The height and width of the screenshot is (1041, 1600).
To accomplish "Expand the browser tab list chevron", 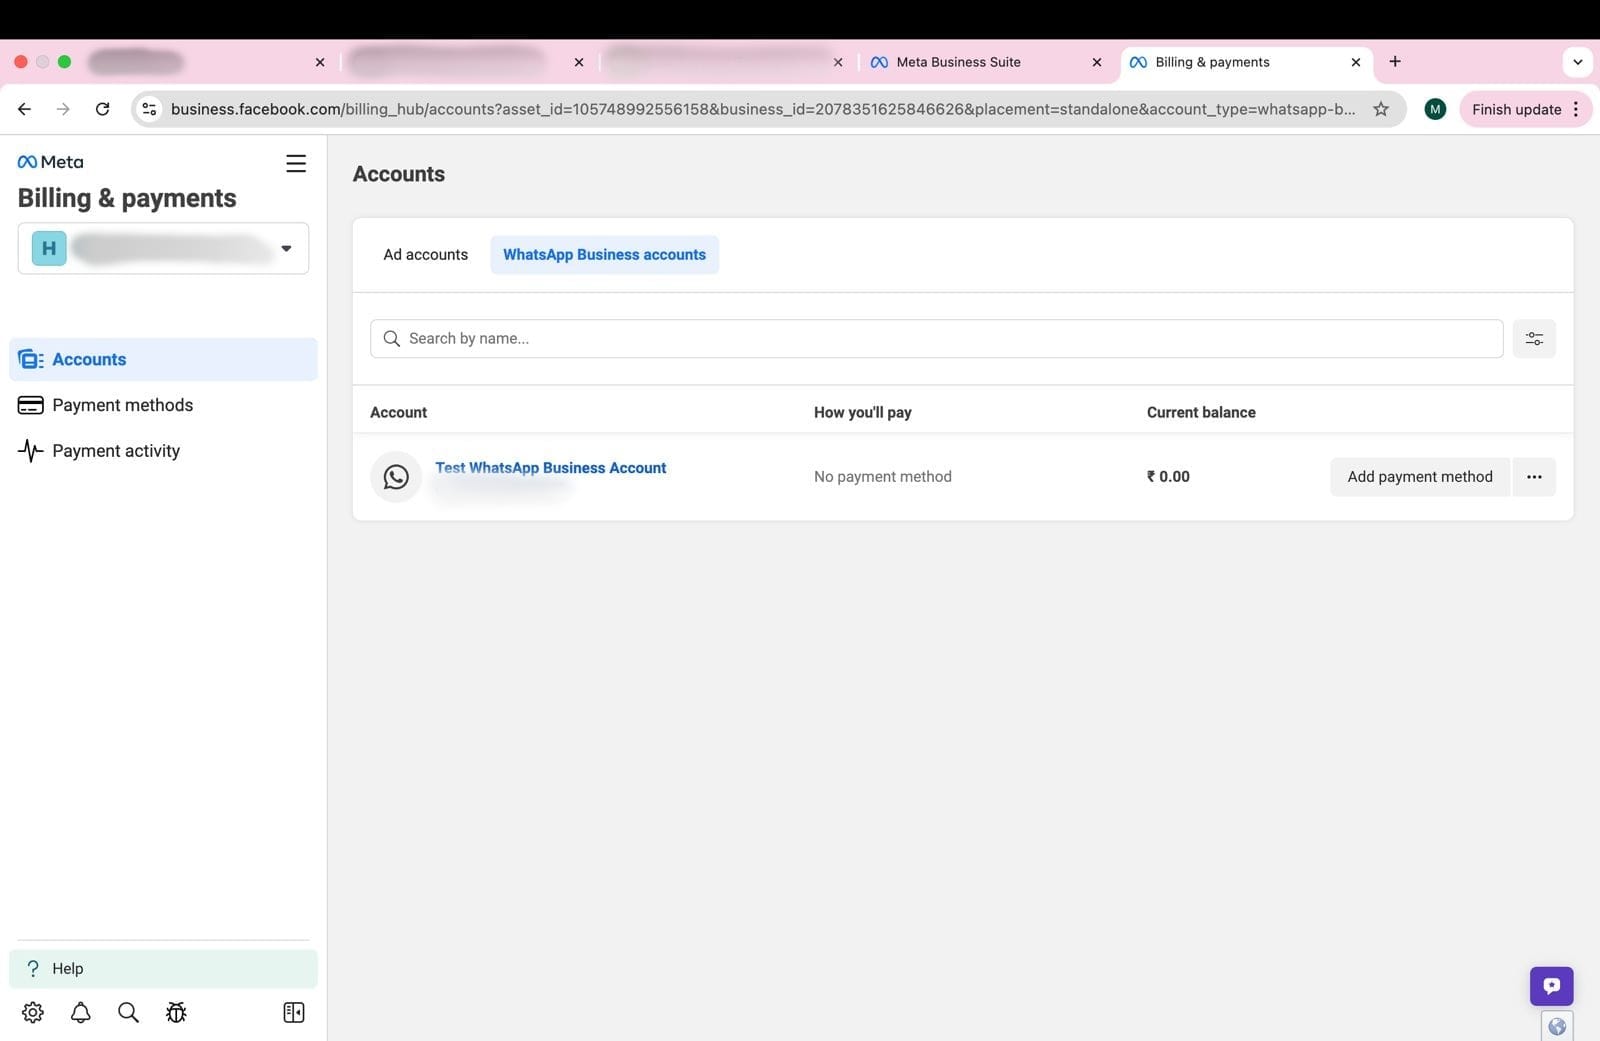I will tap(1578, 62).
